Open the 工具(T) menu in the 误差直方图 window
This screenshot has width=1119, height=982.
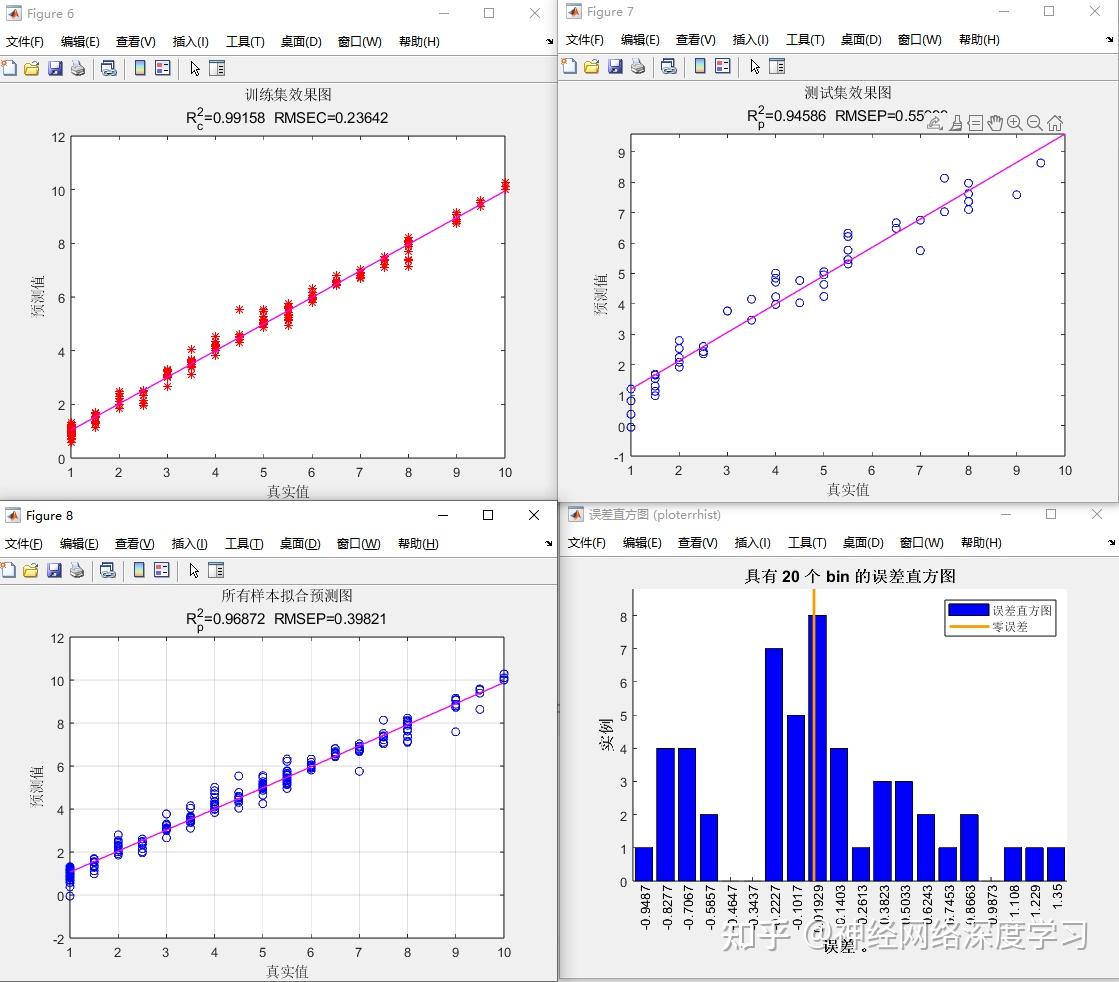pyautogui.click(x=807, y=543)
